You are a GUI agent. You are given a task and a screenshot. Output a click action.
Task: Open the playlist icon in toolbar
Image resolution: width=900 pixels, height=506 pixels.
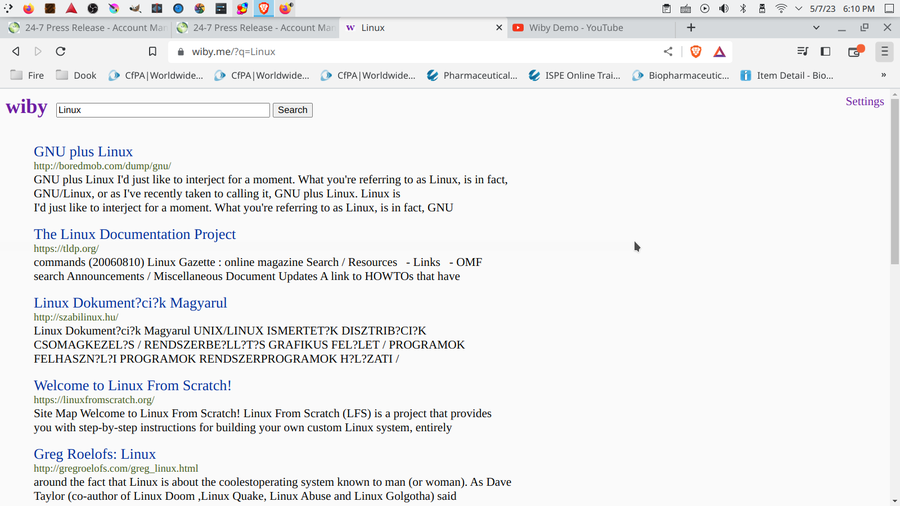point(802,52)
